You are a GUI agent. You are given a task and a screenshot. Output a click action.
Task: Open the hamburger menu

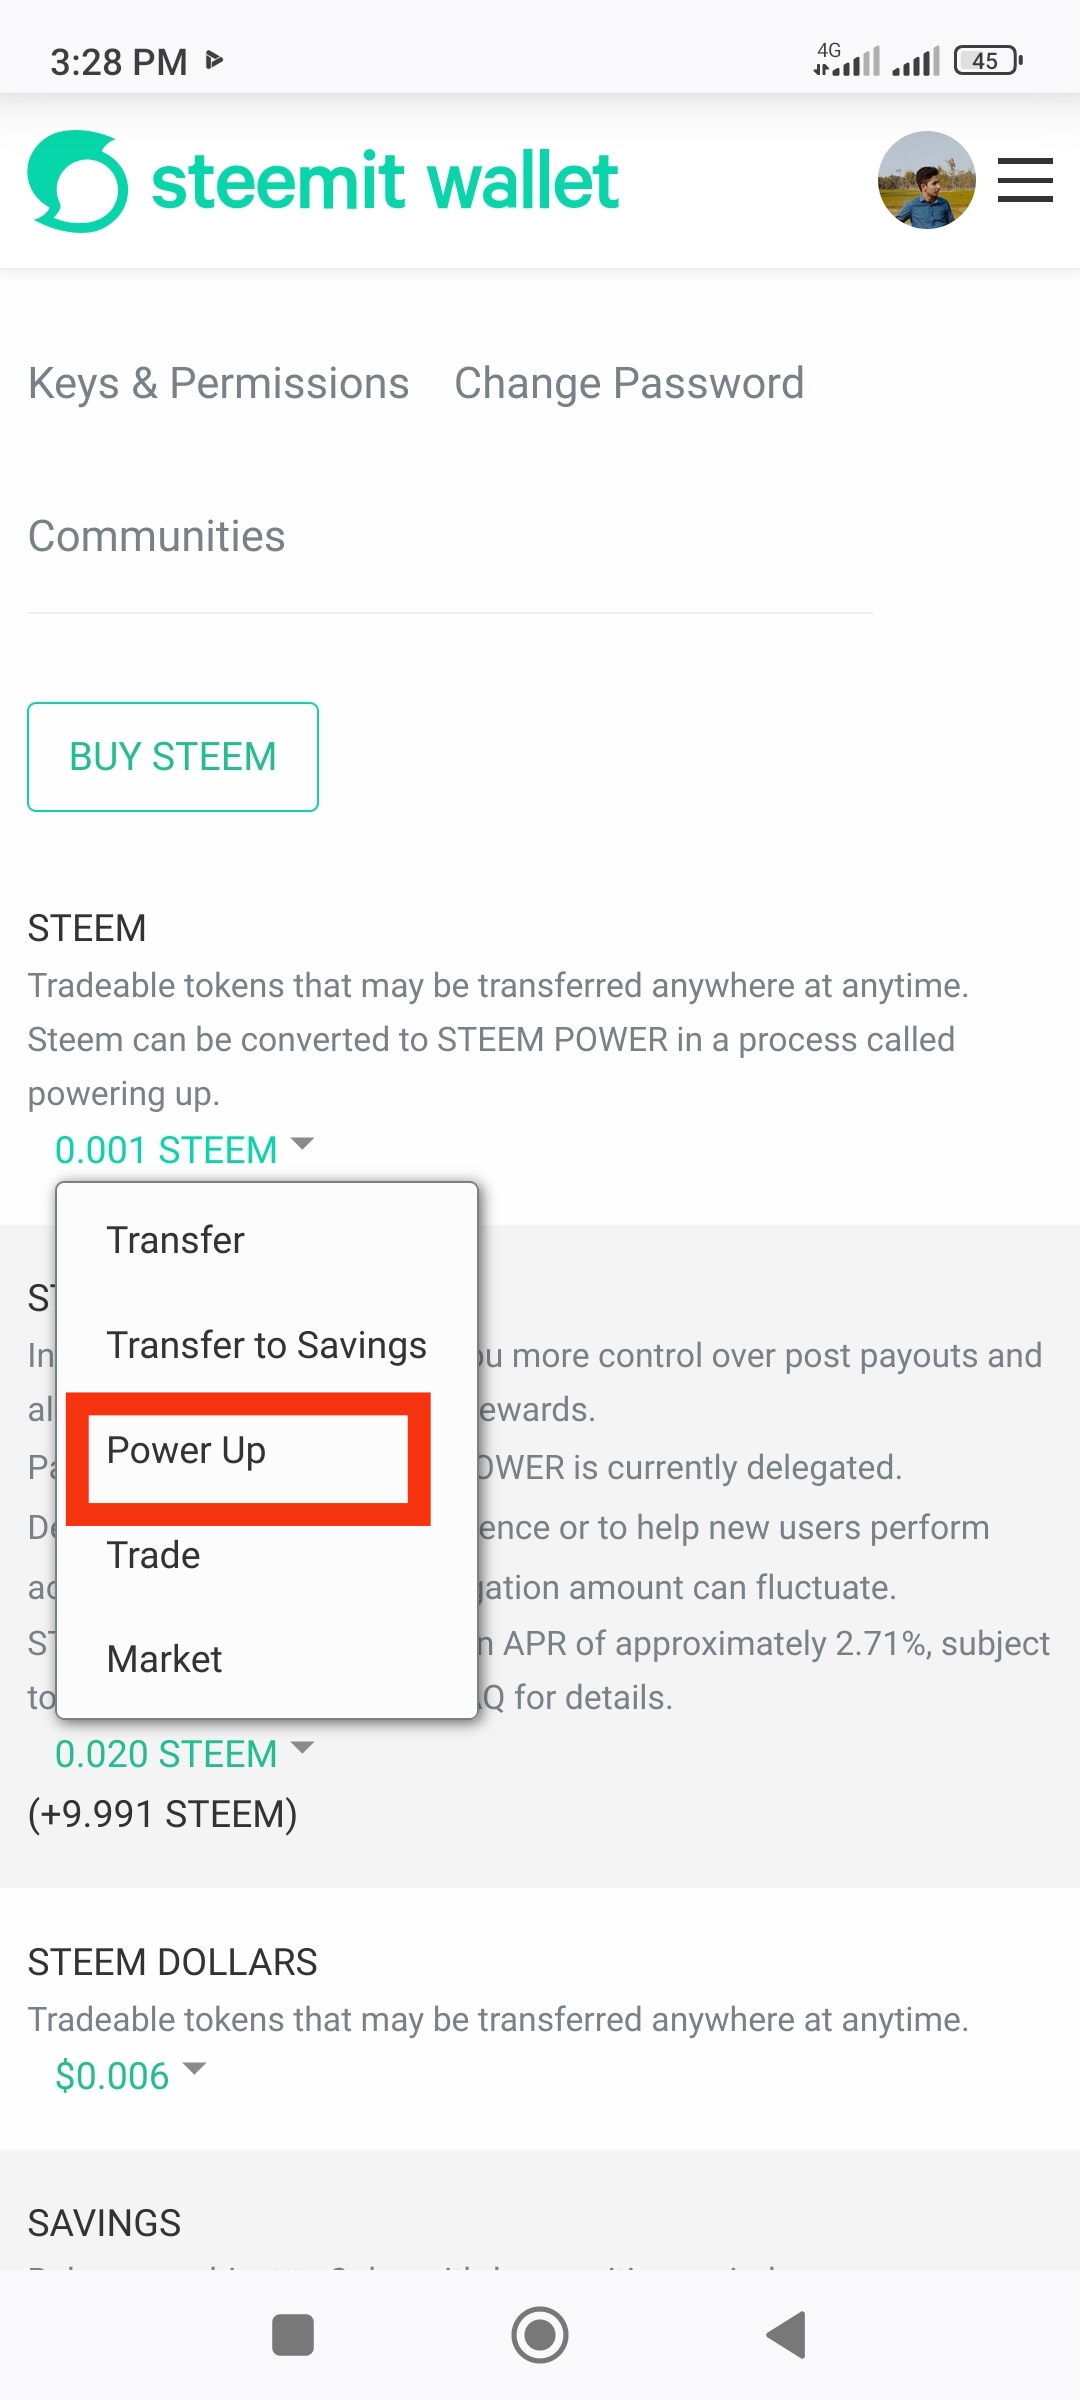pos(1025,180)
